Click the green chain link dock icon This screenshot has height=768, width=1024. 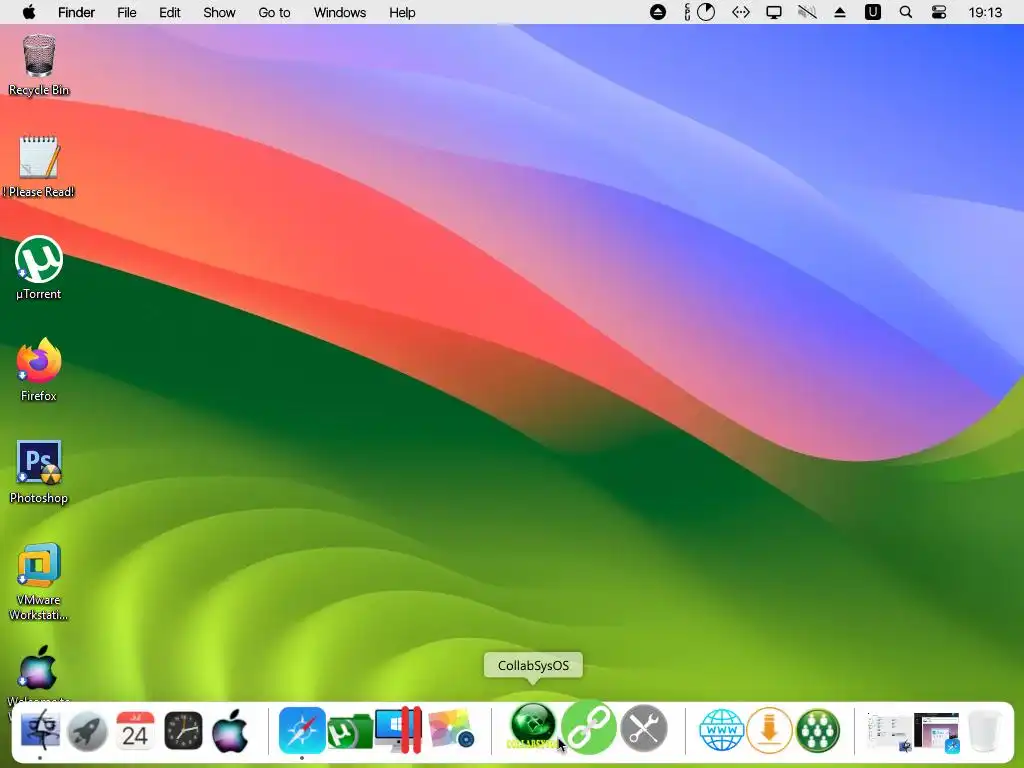coord(588,728)
